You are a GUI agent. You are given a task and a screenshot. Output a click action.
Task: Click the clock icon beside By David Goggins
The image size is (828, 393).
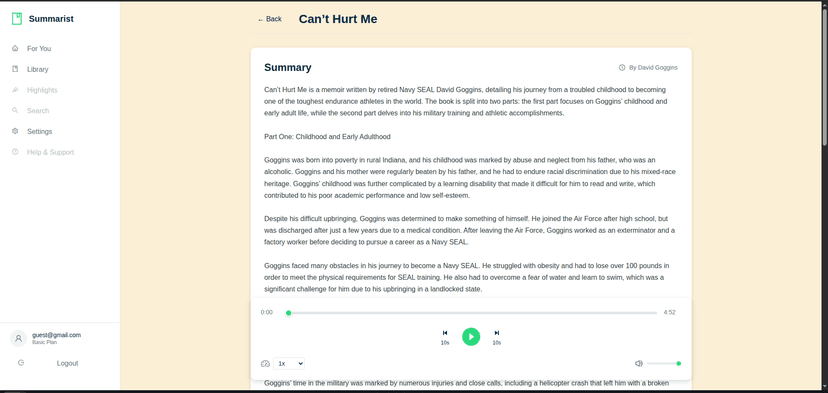[622, 68]
